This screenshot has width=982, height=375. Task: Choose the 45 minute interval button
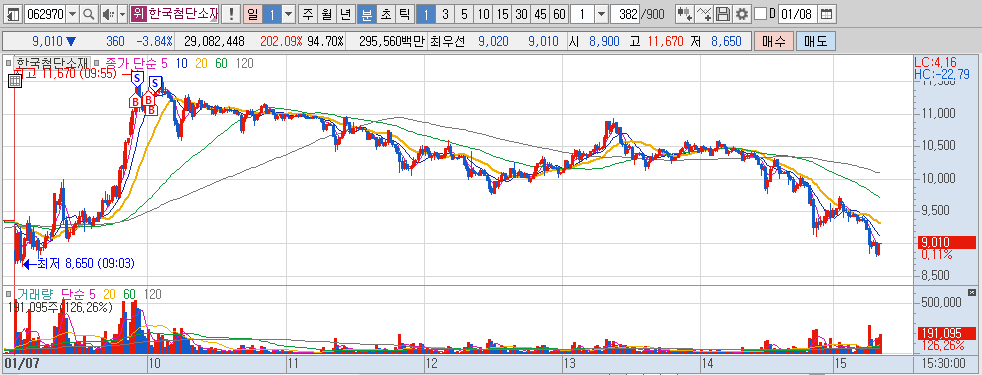click(540, 13)
